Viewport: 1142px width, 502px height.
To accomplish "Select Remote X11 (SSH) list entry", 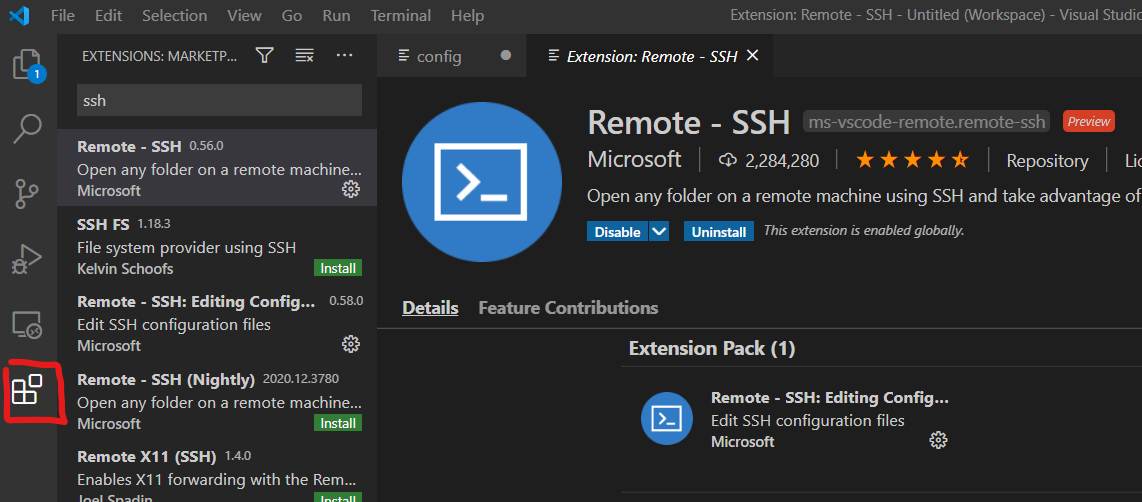I will pyautogui.click(x=217, y=471).
